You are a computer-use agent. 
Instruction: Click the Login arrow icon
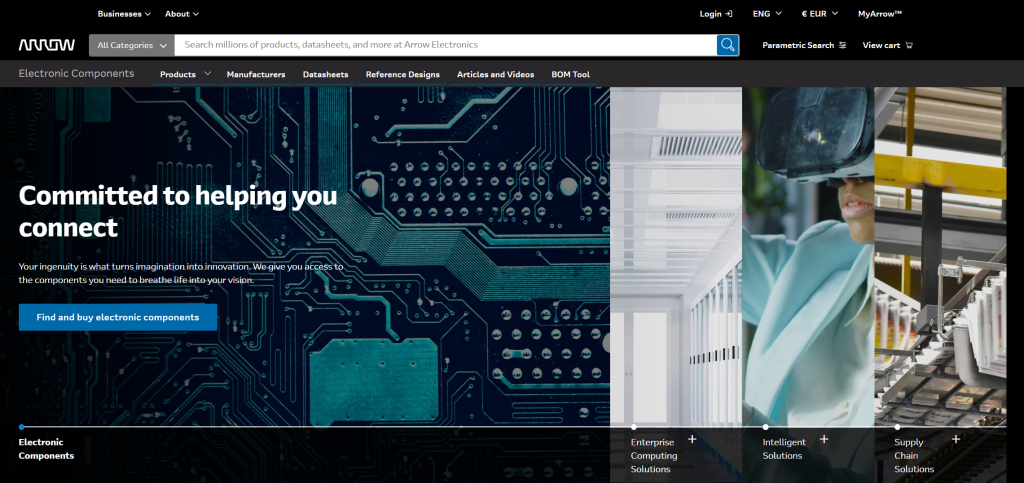(x=729, y=14)
